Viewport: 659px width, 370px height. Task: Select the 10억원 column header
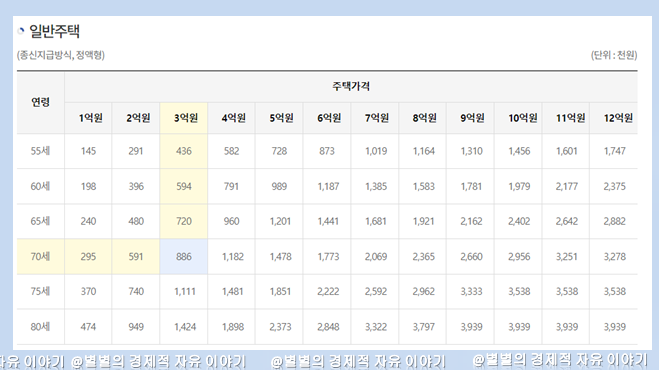coord(518,118)
